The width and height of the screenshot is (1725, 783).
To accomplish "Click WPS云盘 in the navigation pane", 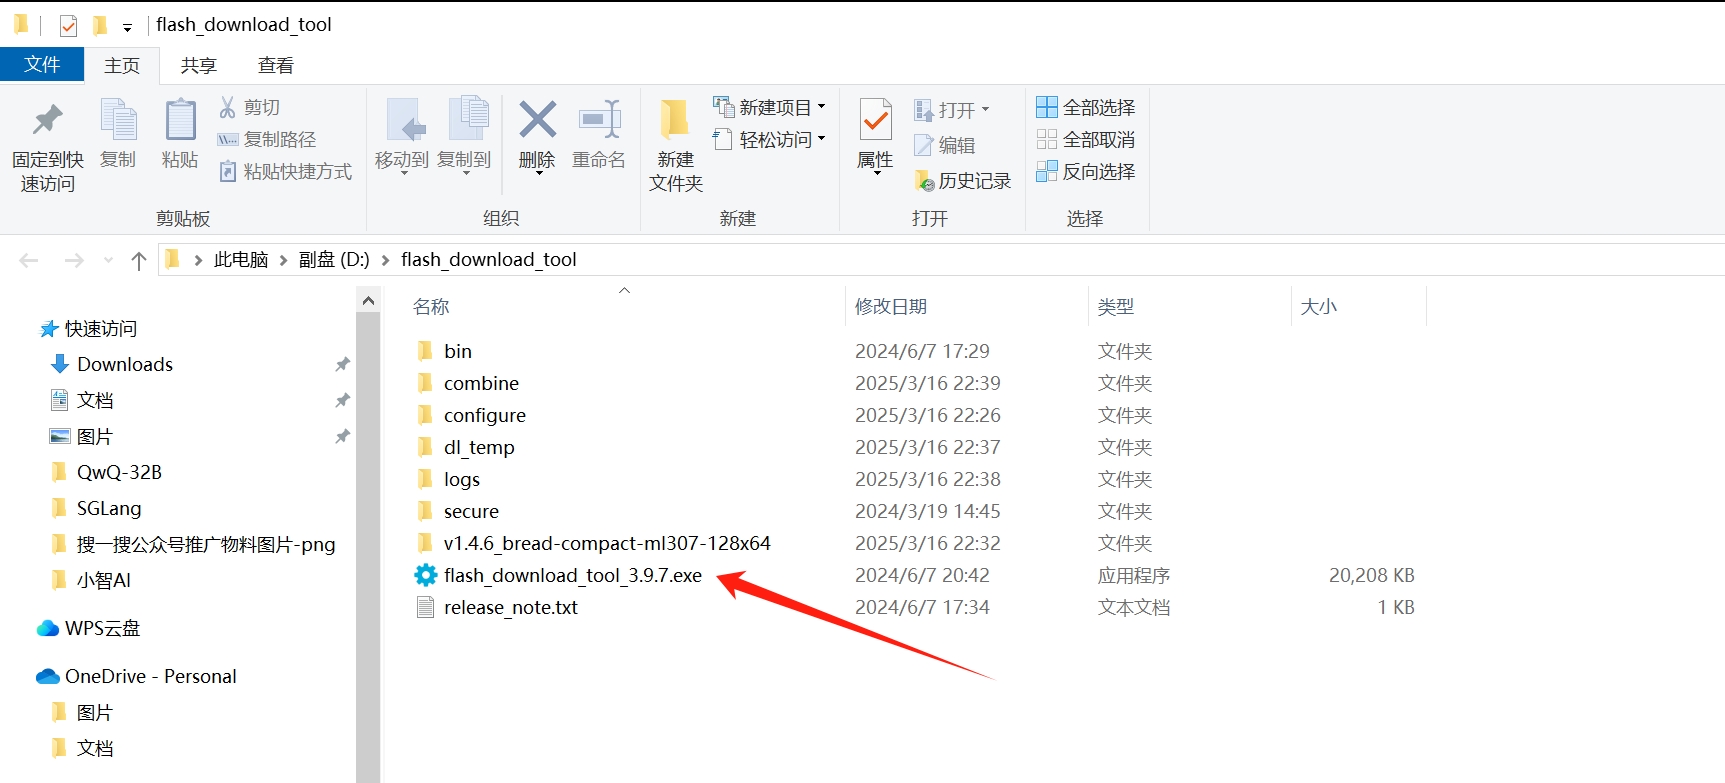I will (102, 628).
